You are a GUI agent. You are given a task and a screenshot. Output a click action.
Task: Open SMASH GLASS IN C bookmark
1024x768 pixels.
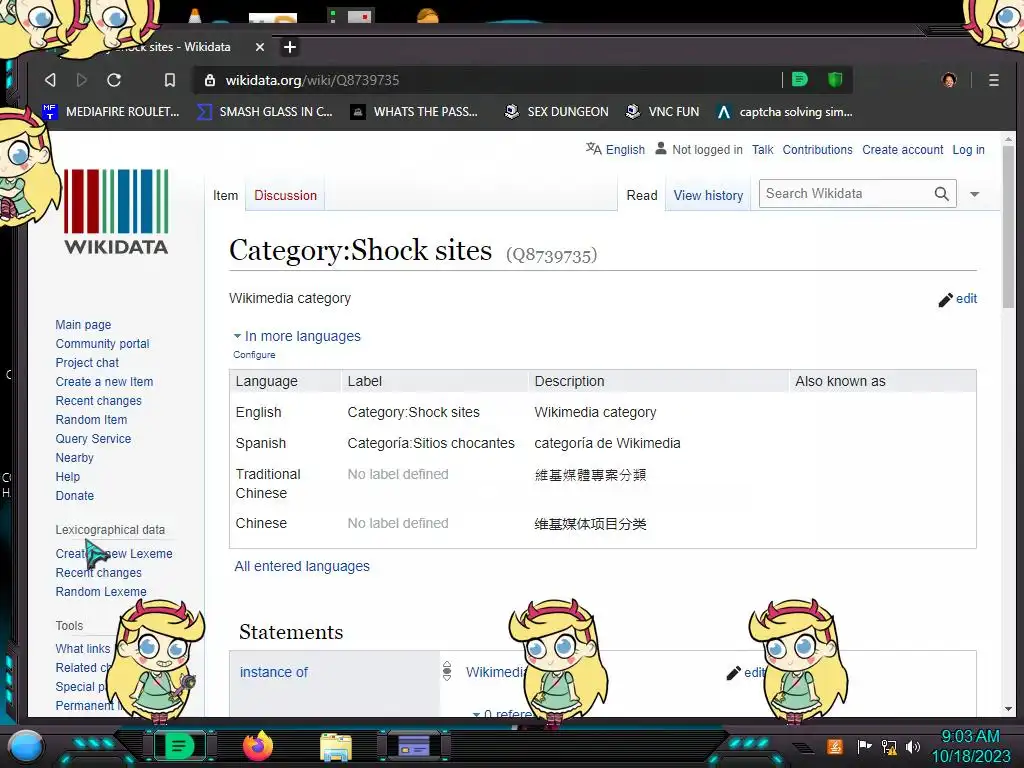click(x=264, y=112)
